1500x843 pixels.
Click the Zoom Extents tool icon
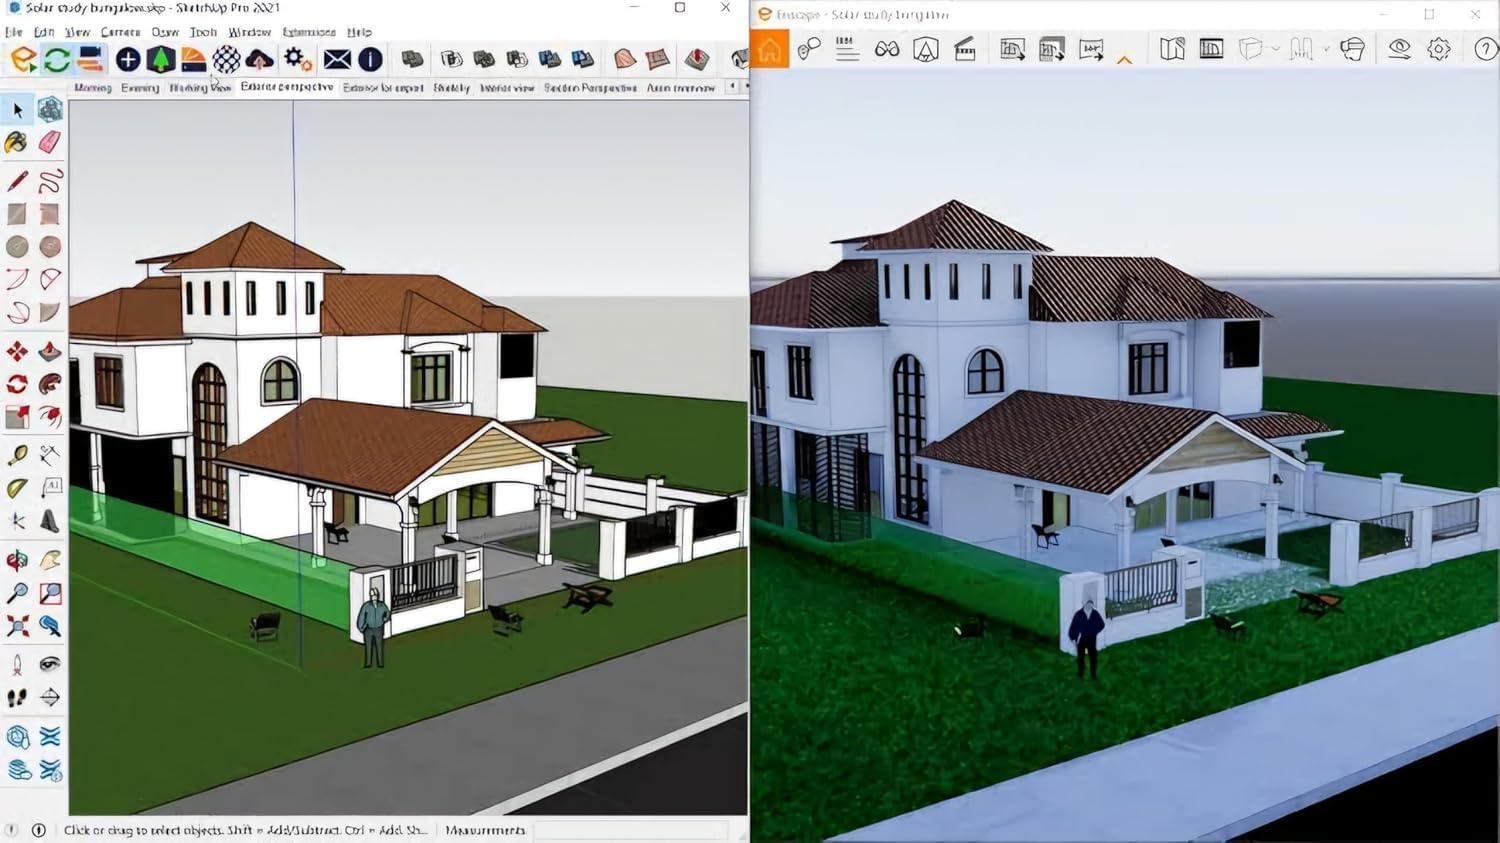pos(17,627)
